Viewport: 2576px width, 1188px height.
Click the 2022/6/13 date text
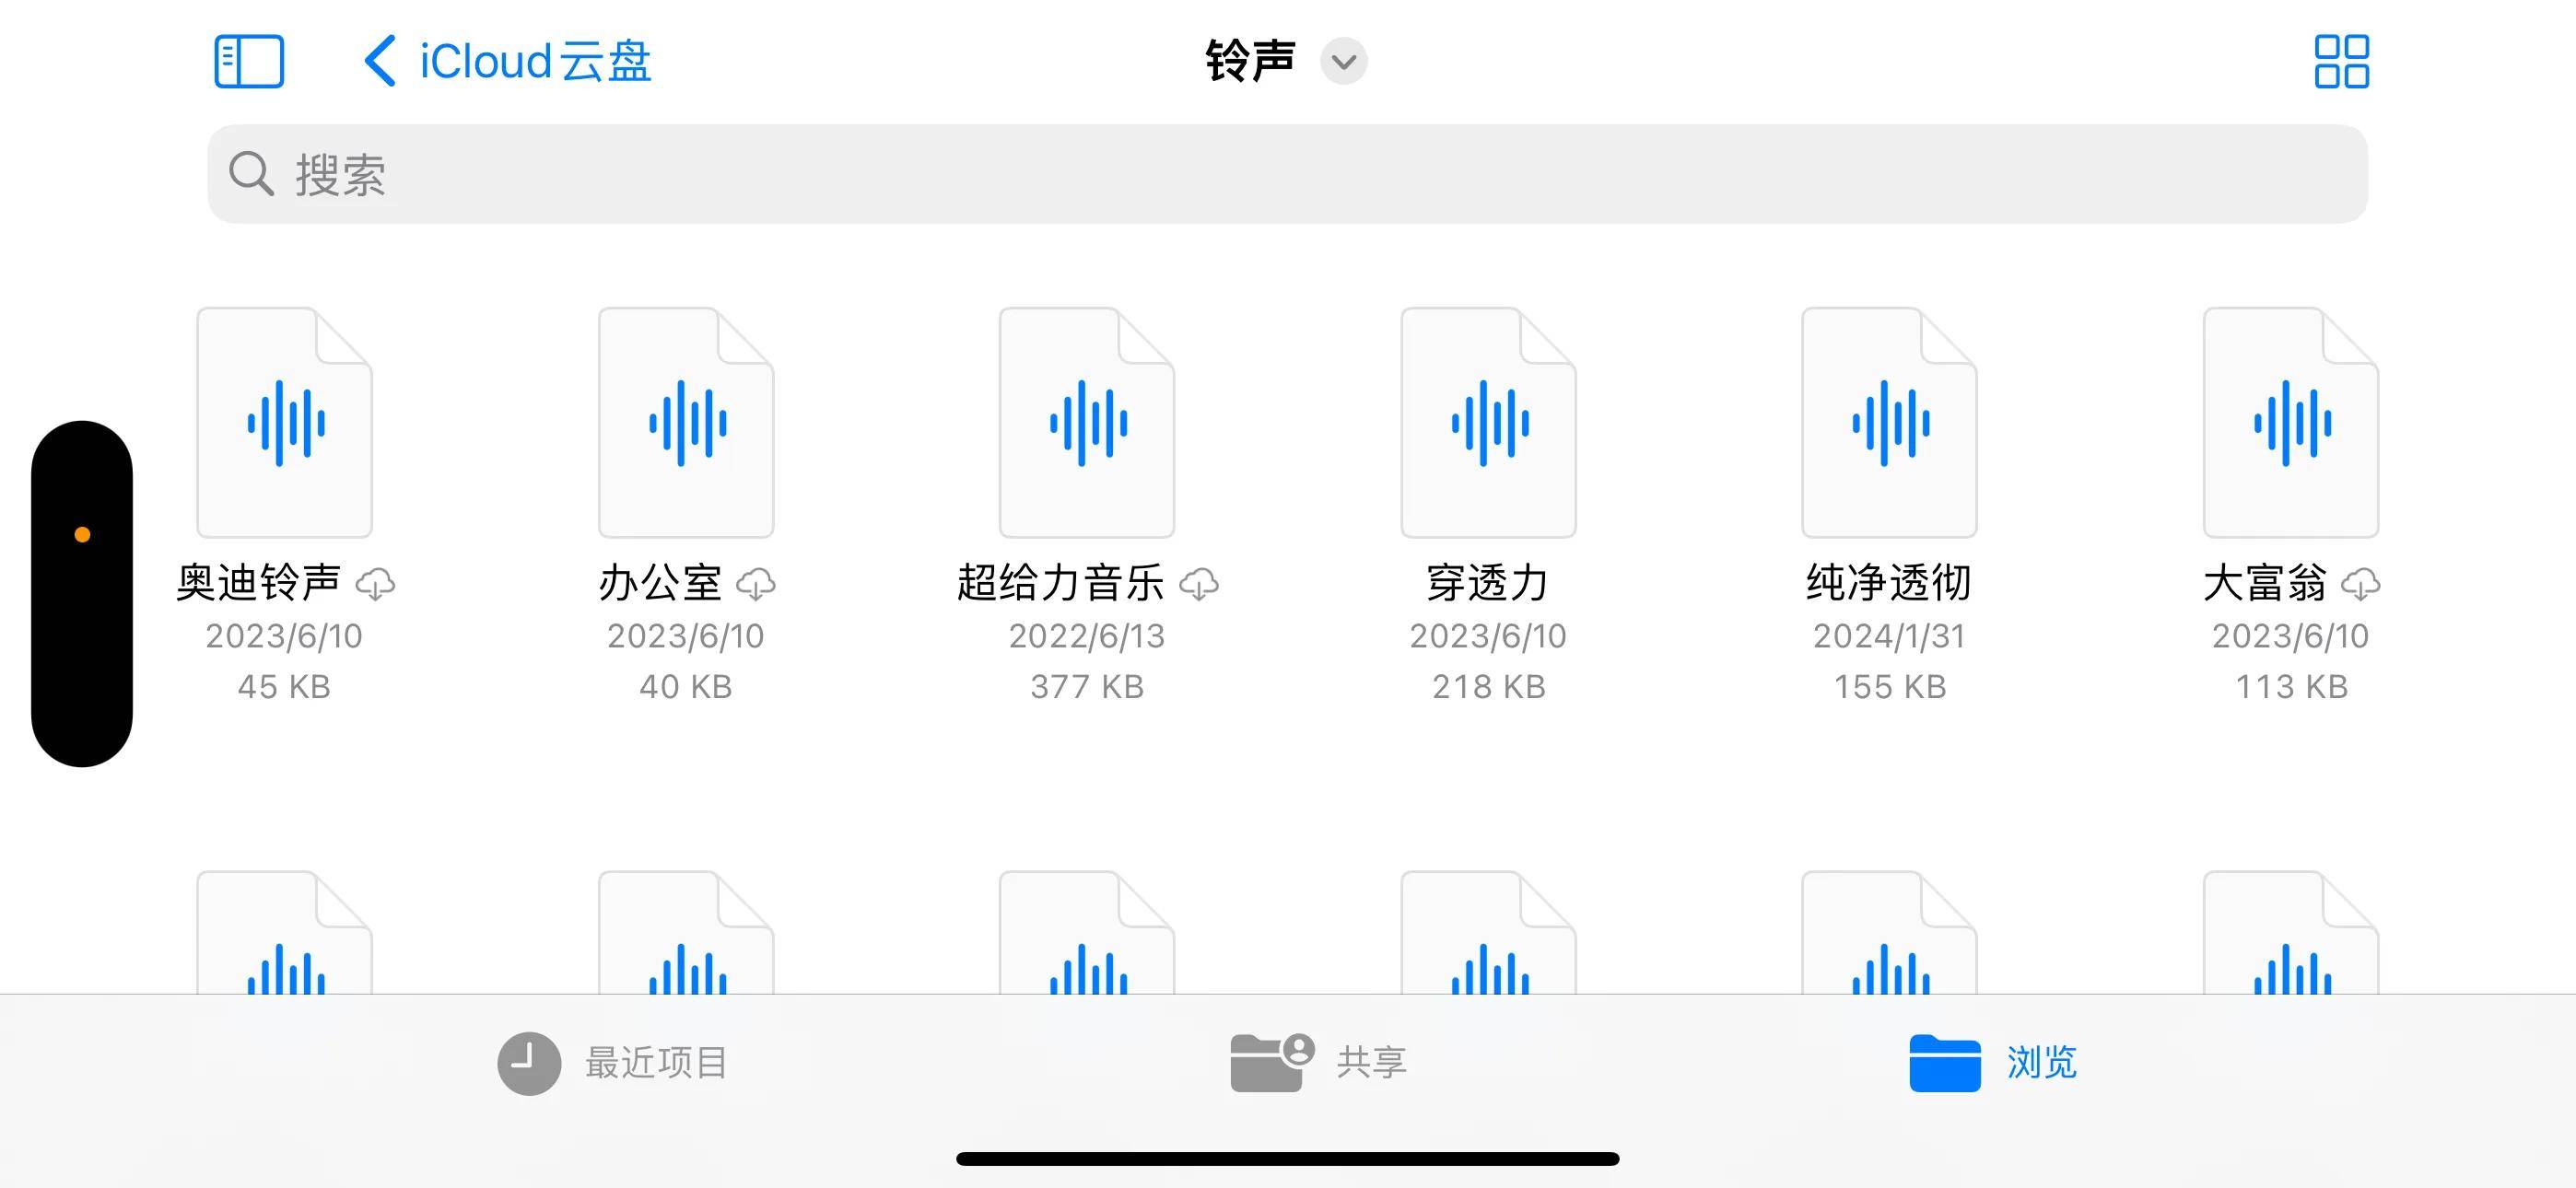1087,636
